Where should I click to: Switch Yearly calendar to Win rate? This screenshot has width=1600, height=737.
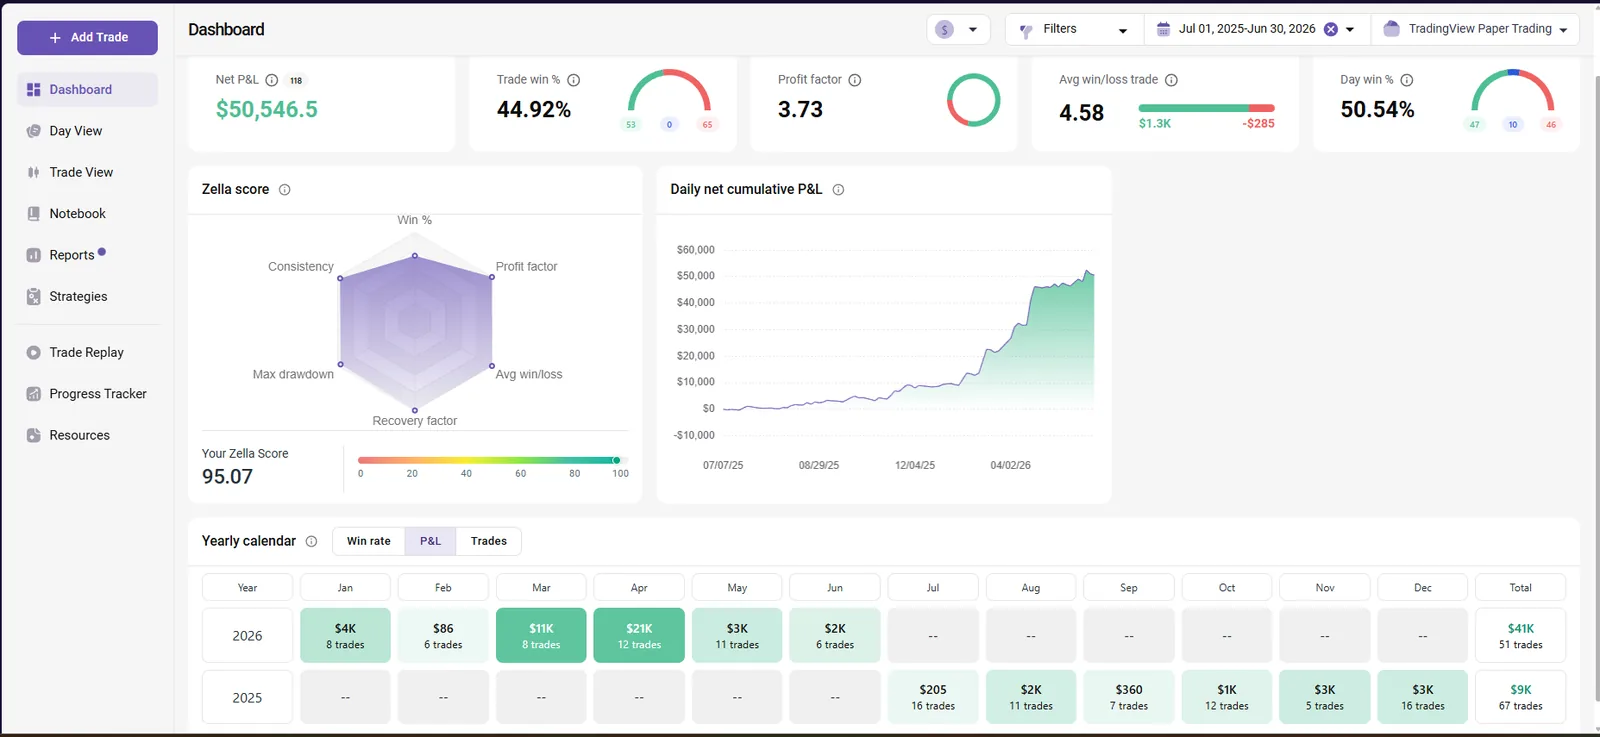[369, 542]
